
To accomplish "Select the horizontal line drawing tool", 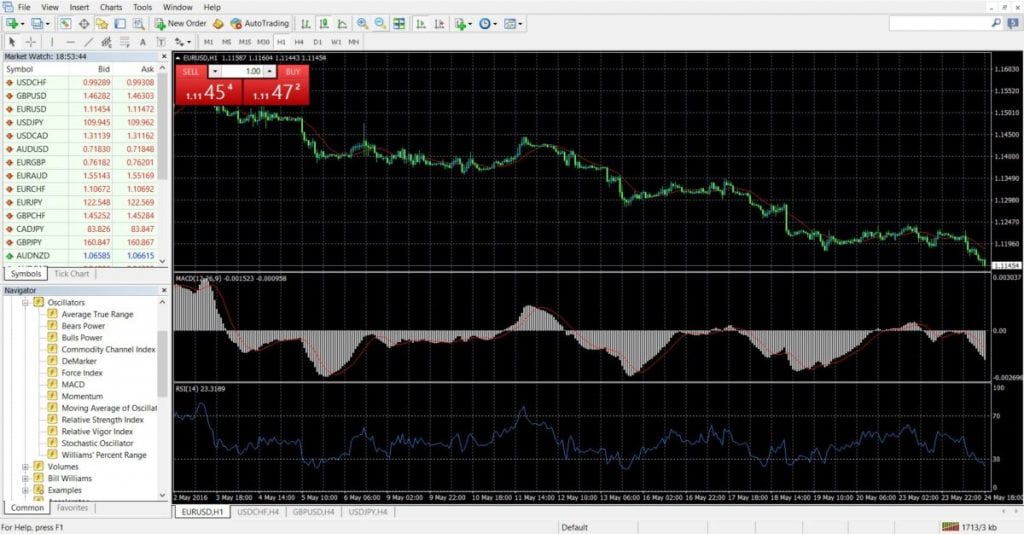I will click(70, 42).
